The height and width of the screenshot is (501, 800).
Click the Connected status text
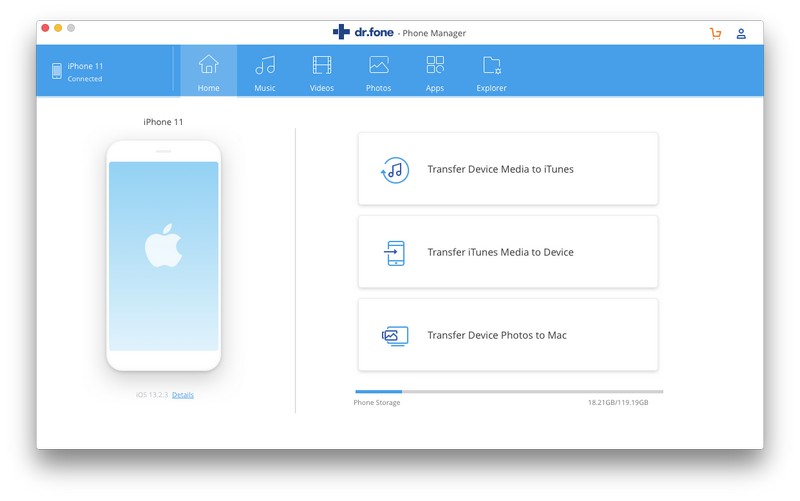pos(85,79)
